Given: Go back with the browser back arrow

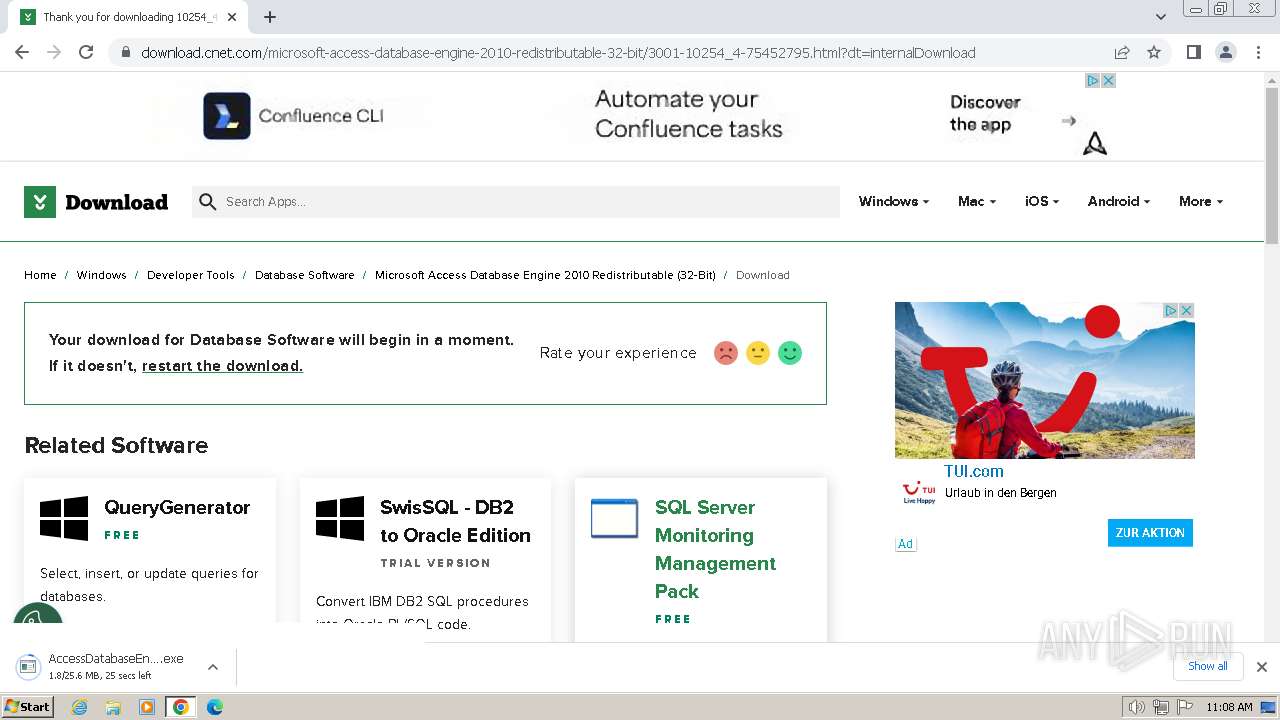Looking at the screenshot, I should click(x=22, y=52).
